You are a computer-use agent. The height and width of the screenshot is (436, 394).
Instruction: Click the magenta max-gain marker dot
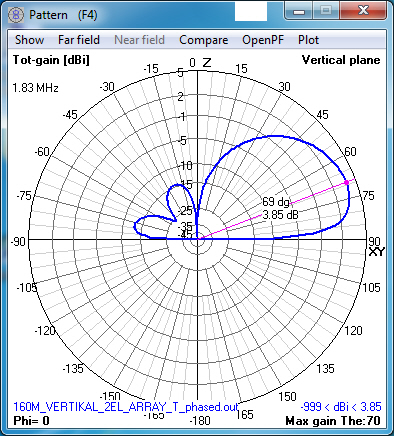click(x=347, y=182)
